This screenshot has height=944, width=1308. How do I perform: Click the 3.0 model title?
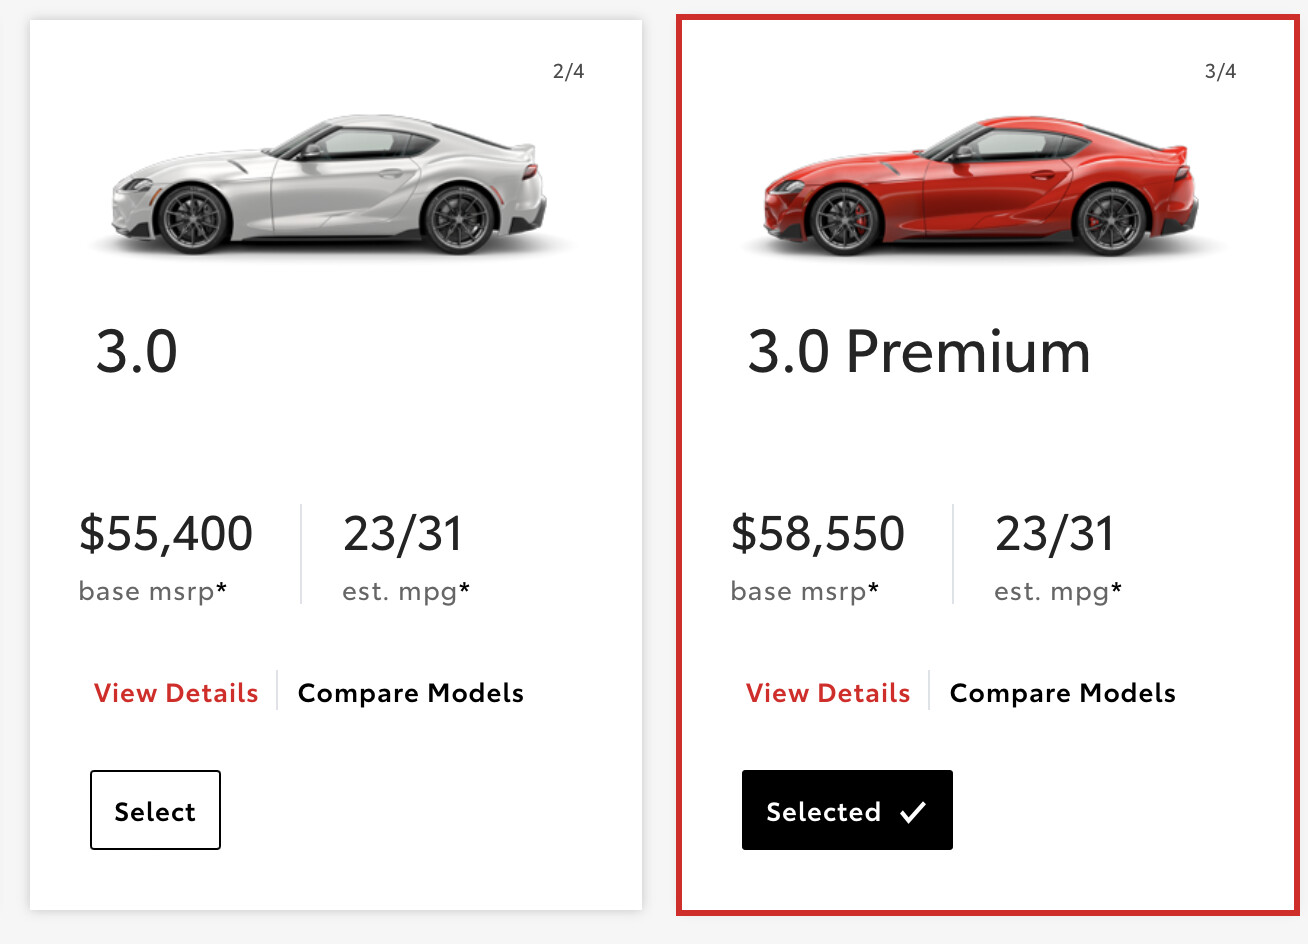(x=137, y=352)
